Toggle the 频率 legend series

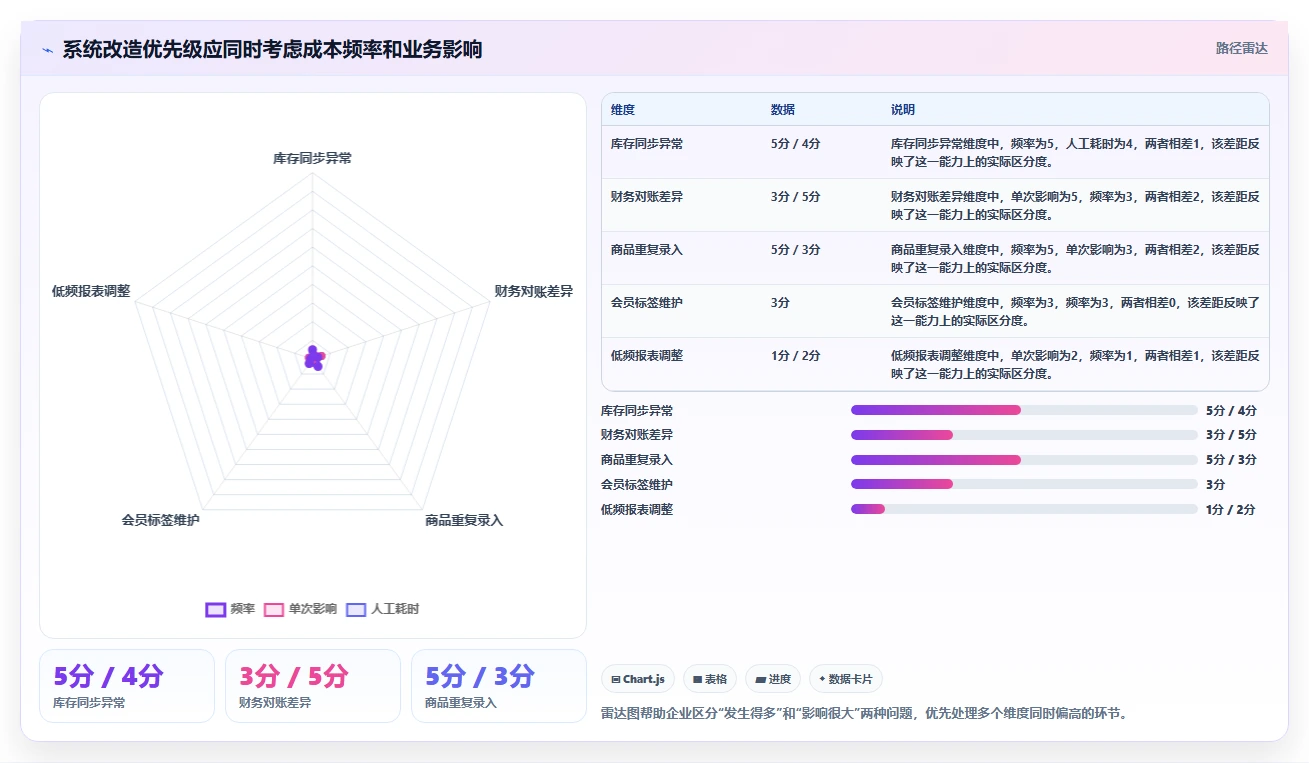pyautogui.click(x=230, y=609)
